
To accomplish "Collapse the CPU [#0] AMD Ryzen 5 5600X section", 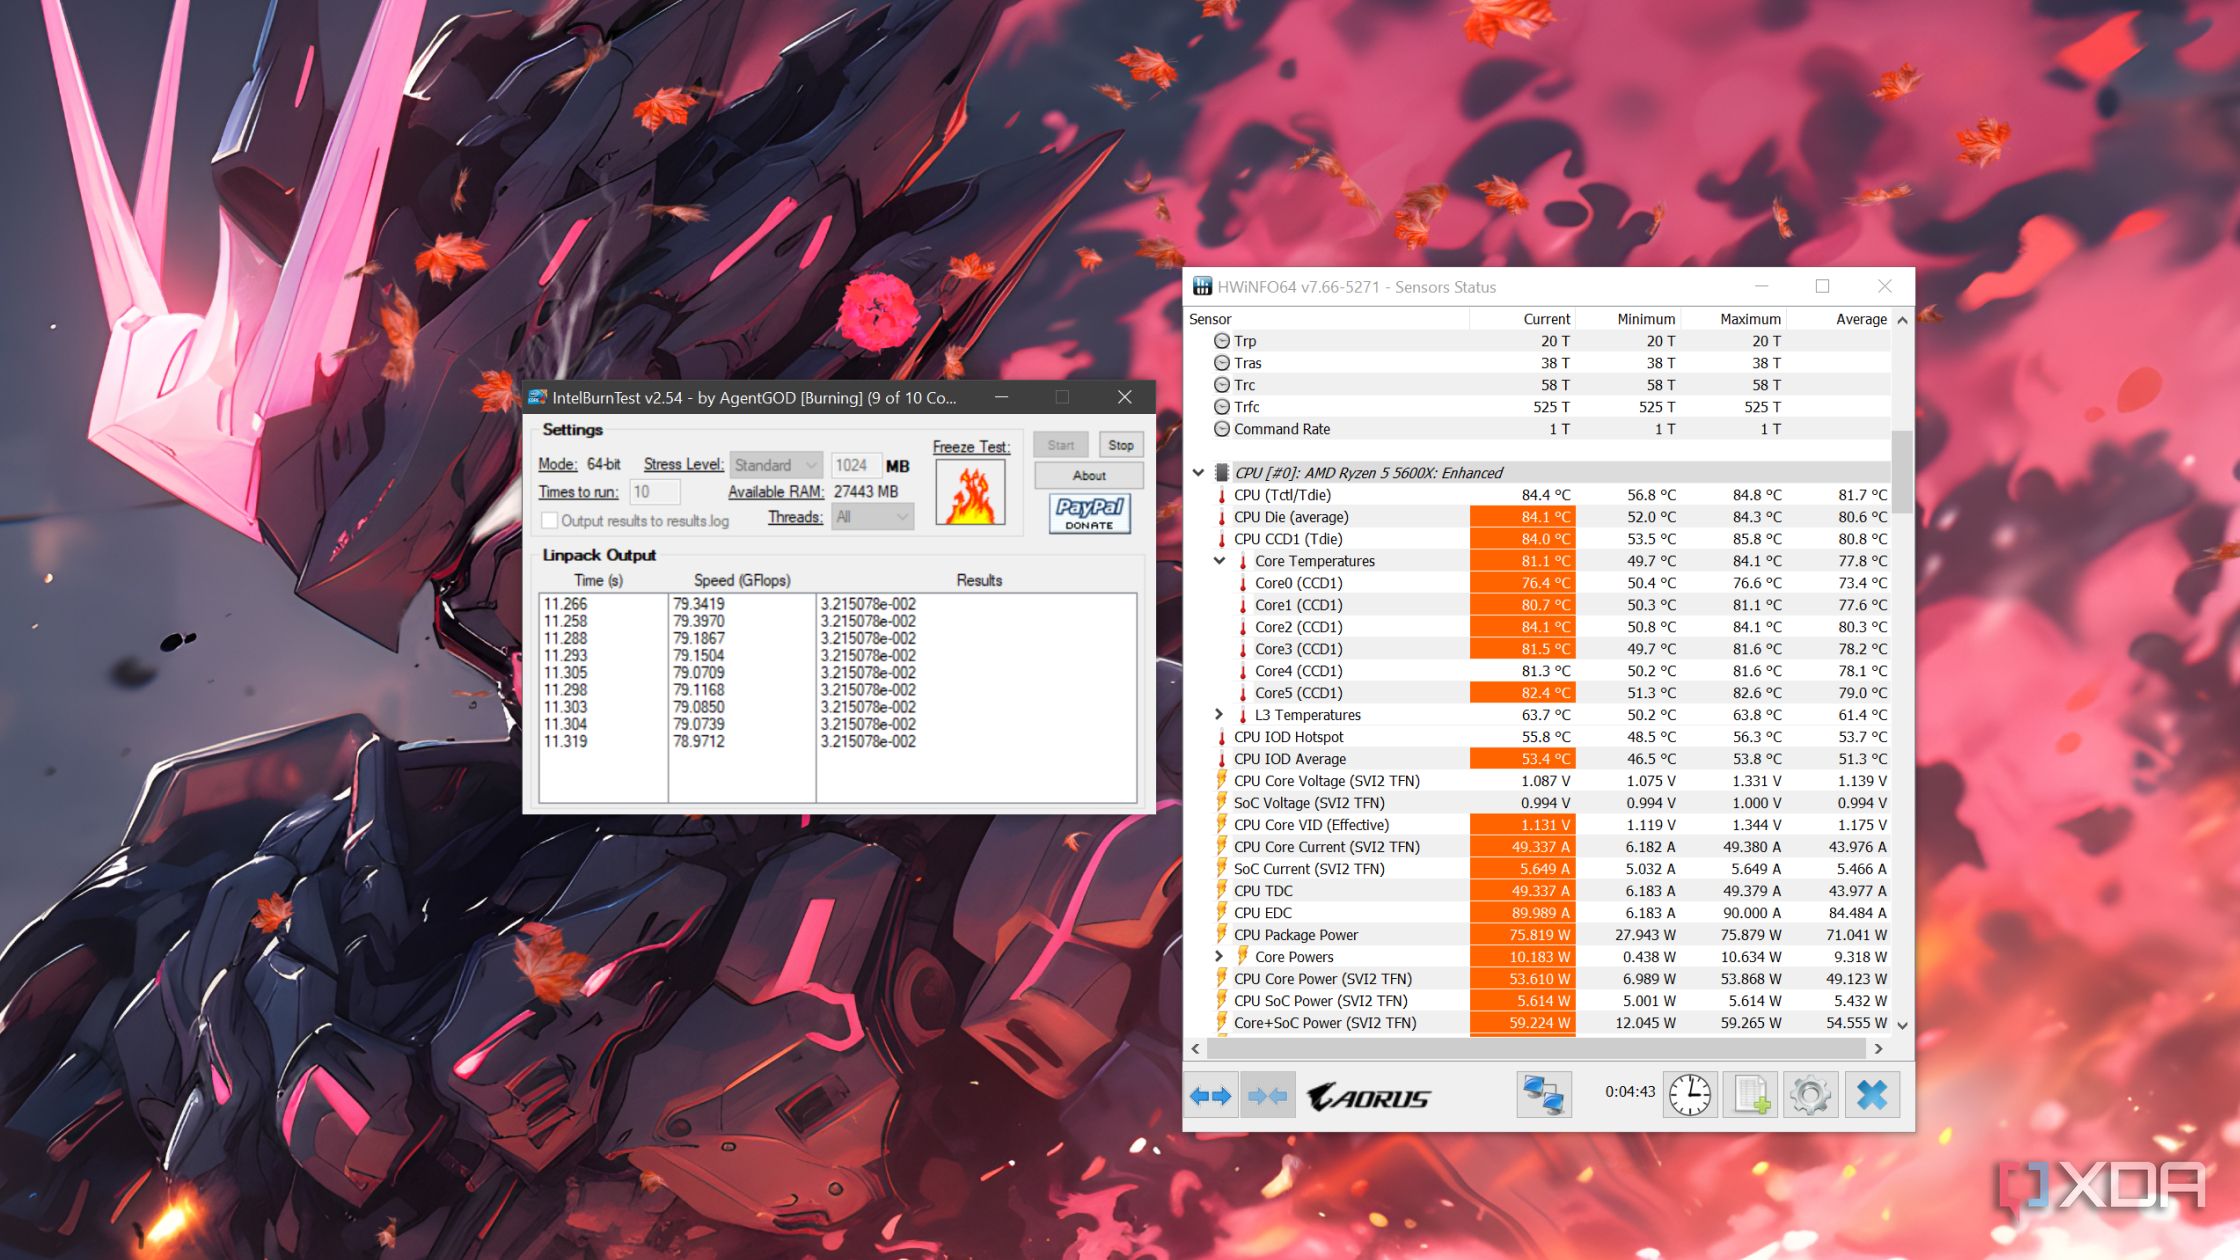I will [1198, 473].
